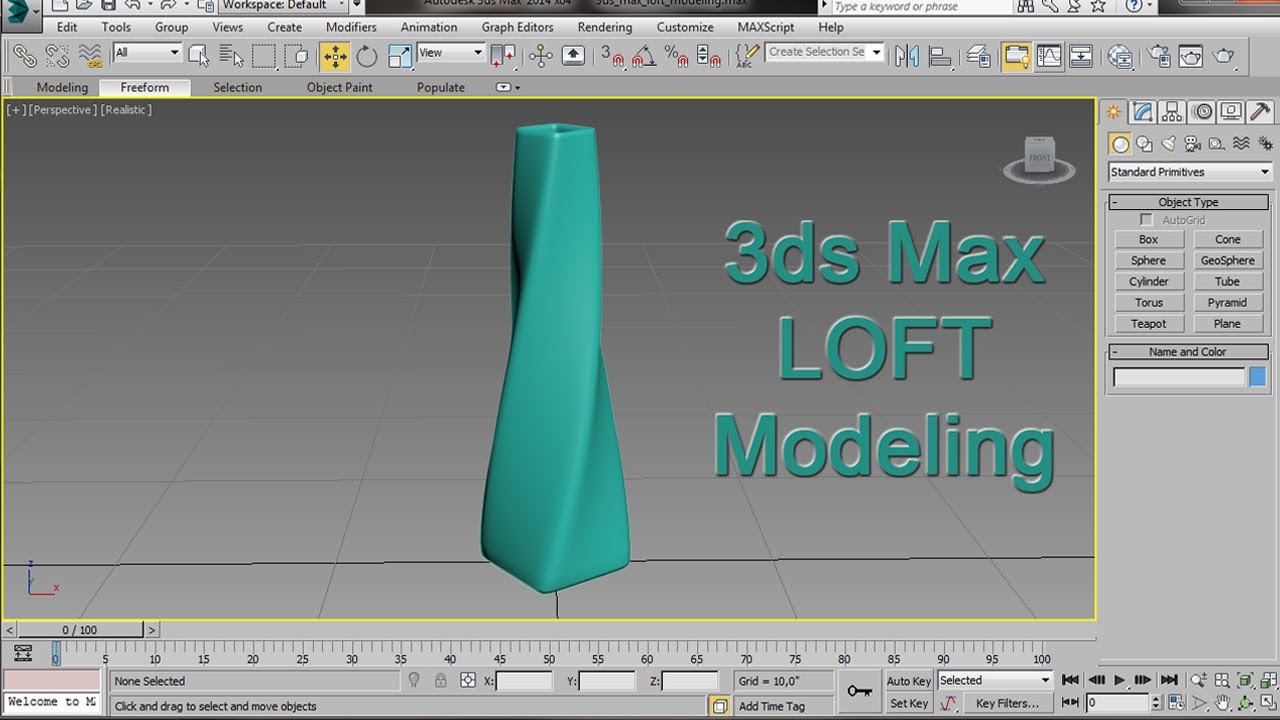The width and height of the screenshot is (1280, 720).
Task: Collapse the Name and Color rollout
Action: click(1188, 352)
